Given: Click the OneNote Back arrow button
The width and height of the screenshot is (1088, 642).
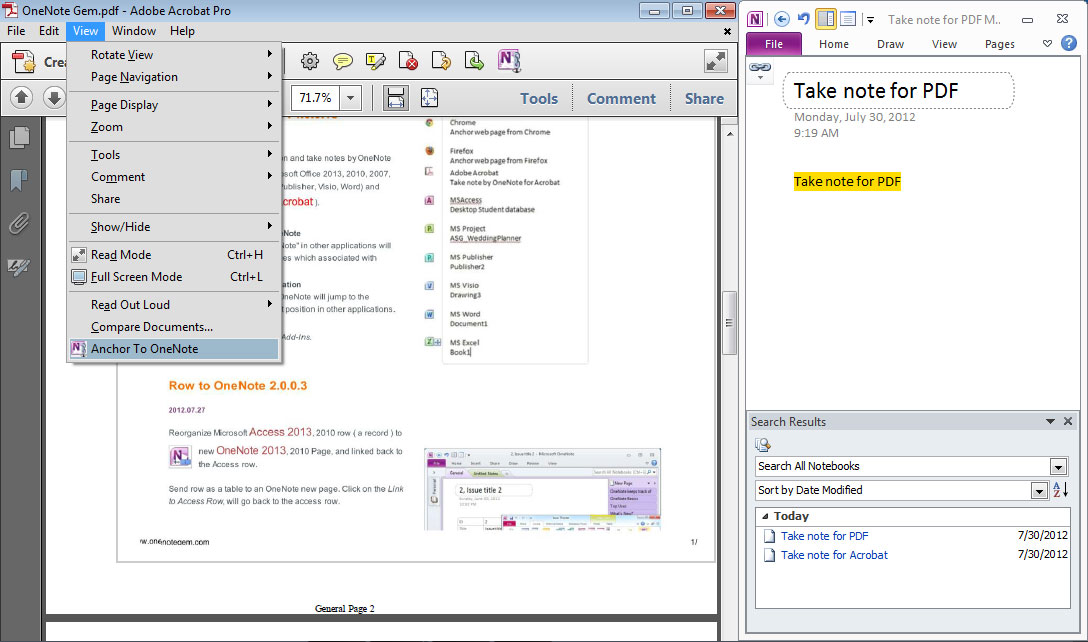Looking at the screenshot, I should (782, 19).
